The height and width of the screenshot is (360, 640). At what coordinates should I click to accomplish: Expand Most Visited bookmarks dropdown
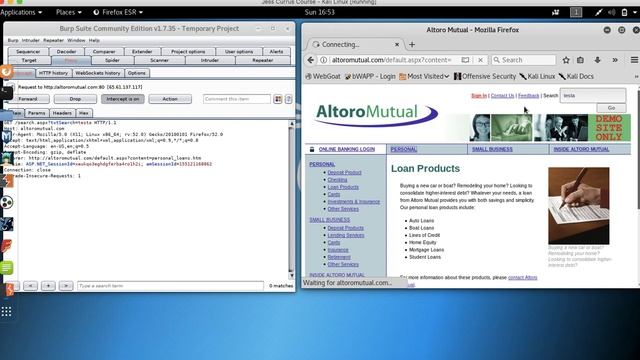[x=424, y=76]
